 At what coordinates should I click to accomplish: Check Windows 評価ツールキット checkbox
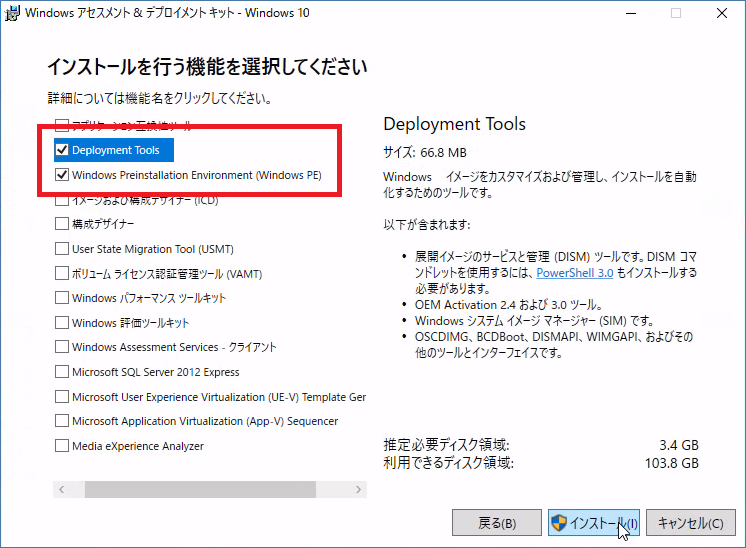(x=62, y=323)
